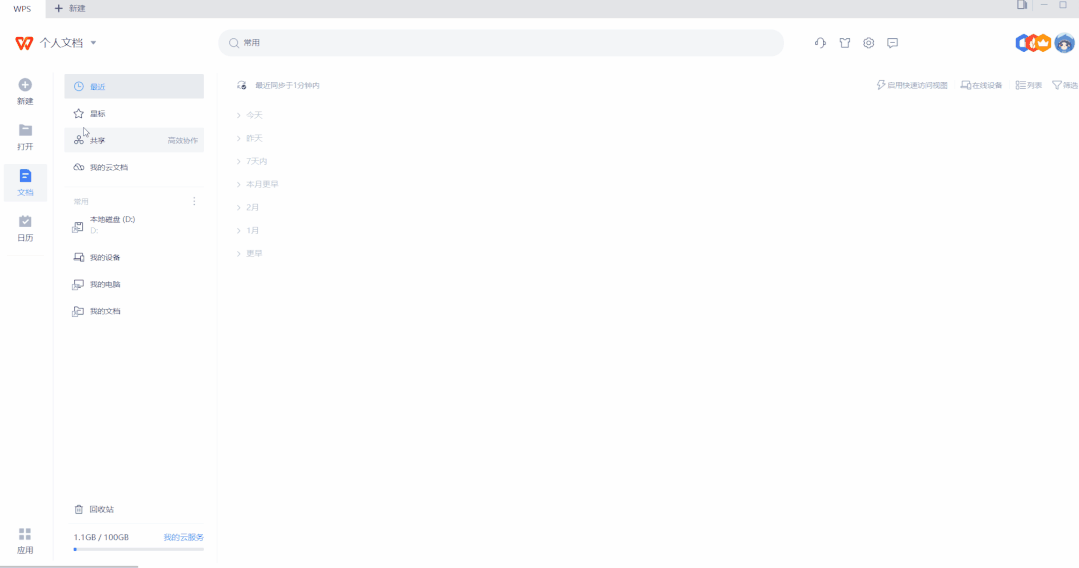Screen dimensions: 1079x568
Task: Click the search box labeled 常用
Action: pos(501,43)
